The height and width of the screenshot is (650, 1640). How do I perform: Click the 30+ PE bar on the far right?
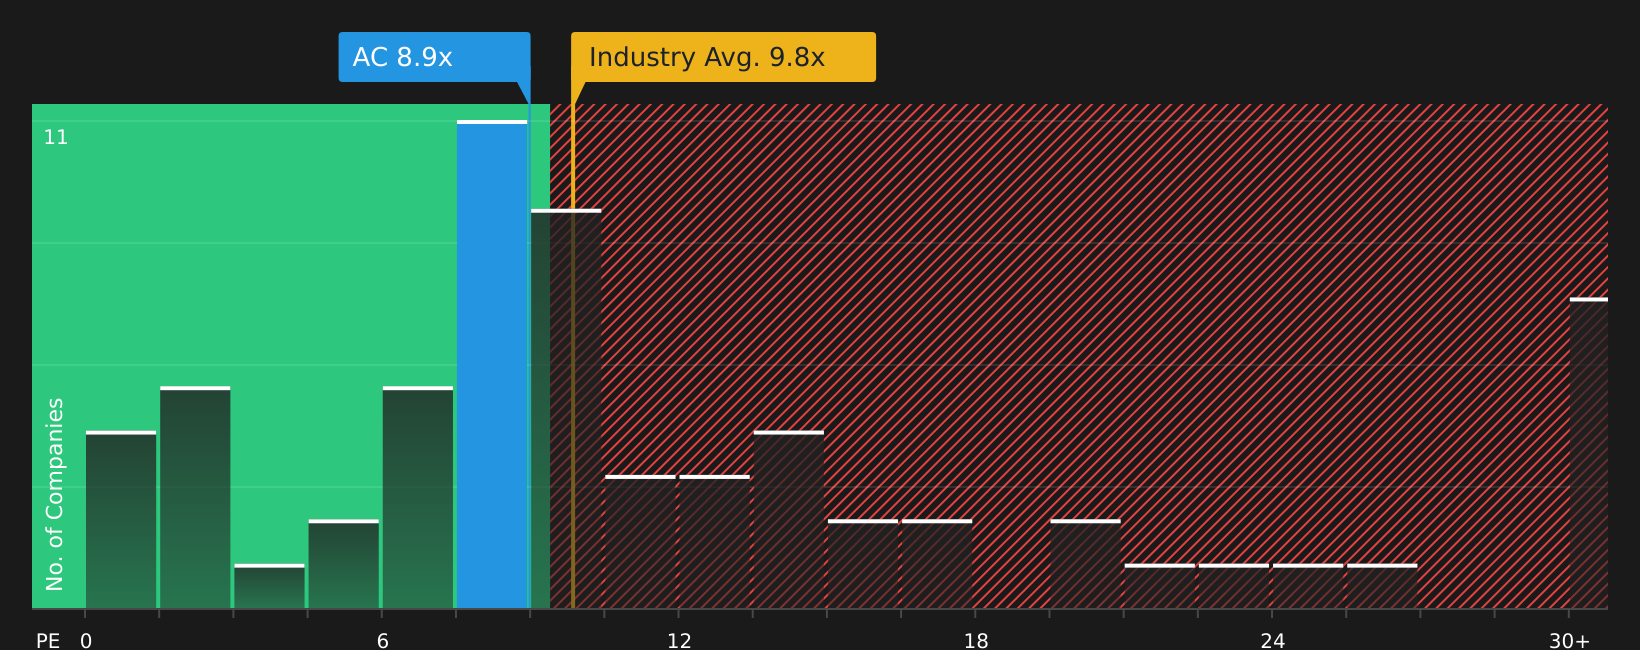coord(1588,453)
